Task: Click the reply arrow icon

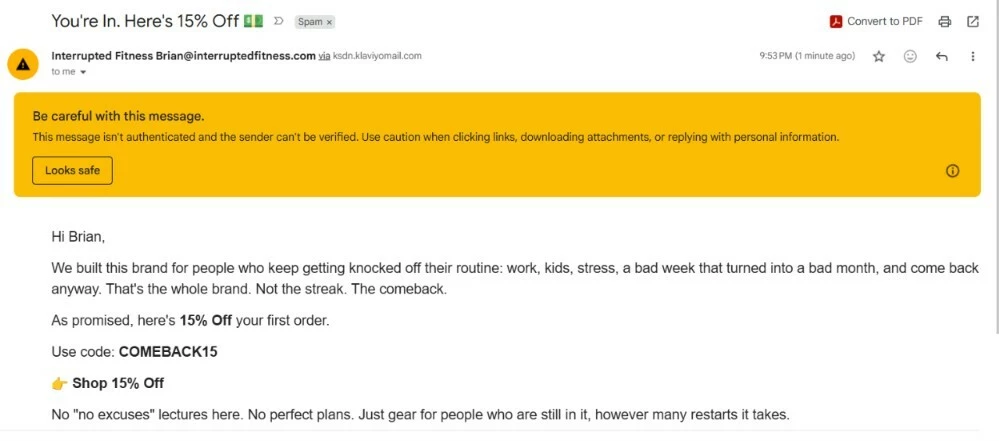Action: 942,57
